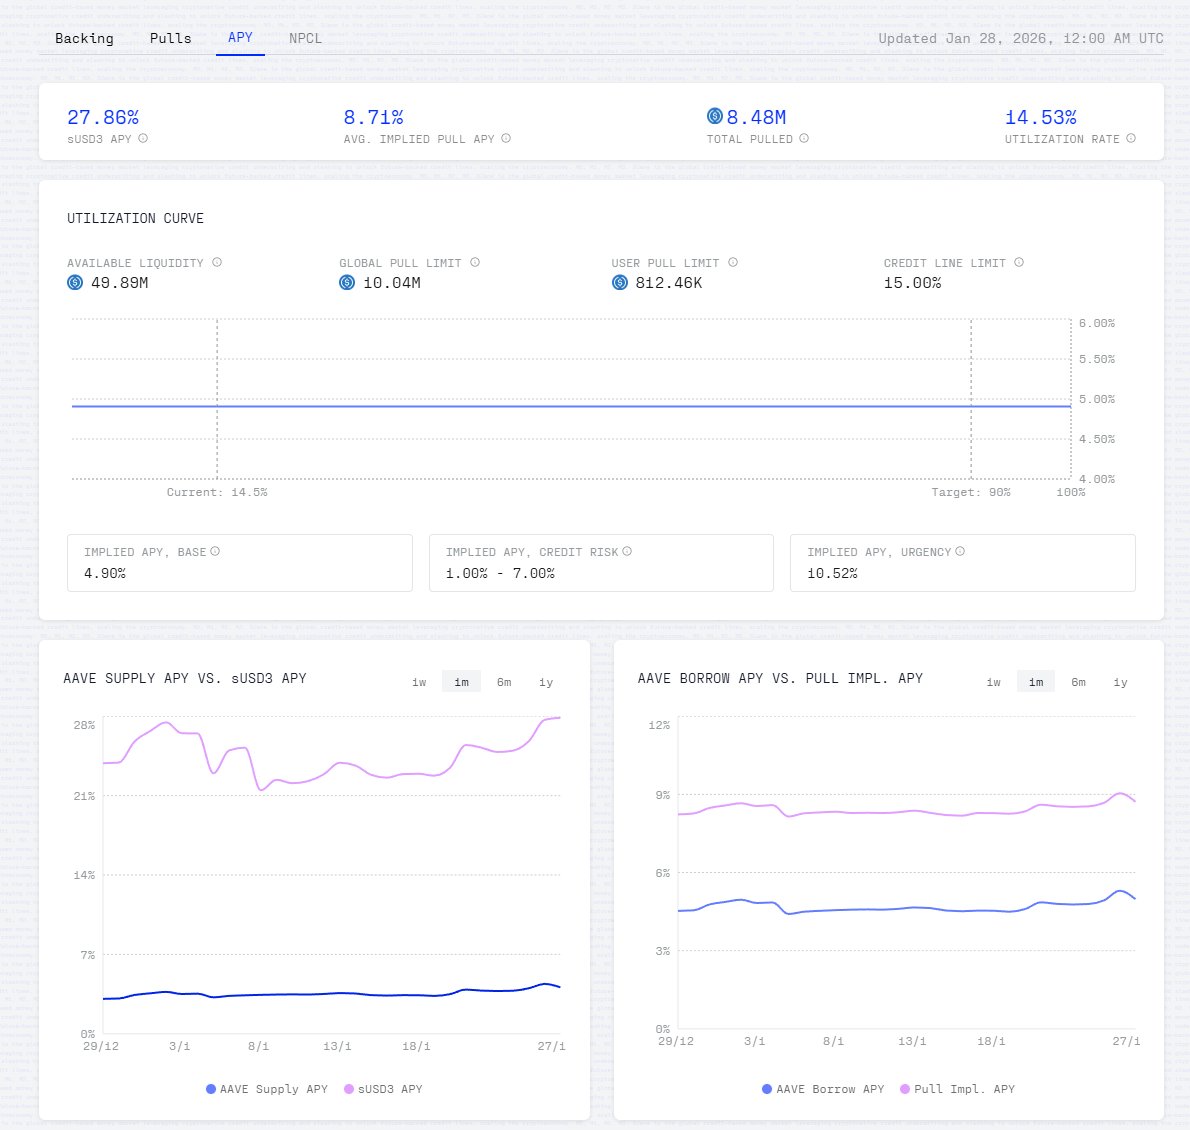Viewport: 1190px width, 1130px height.
Task: Select 1w range on AAVE Supply chart
Action: pyautogui.click(x=419, y=682)
